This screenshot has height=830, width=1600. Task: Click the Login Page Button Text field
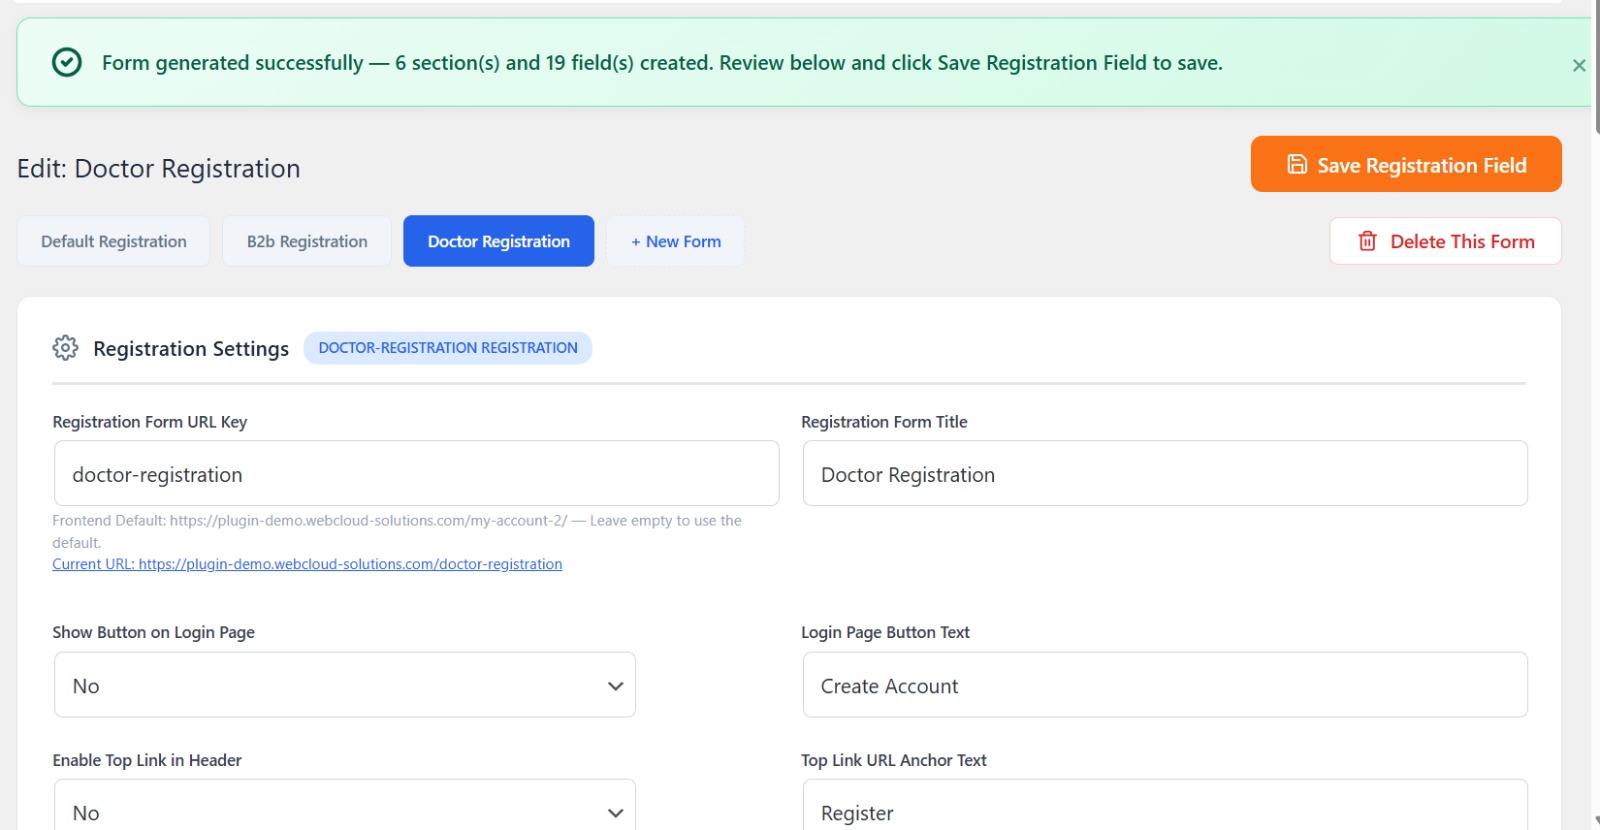pos(1163,685)
